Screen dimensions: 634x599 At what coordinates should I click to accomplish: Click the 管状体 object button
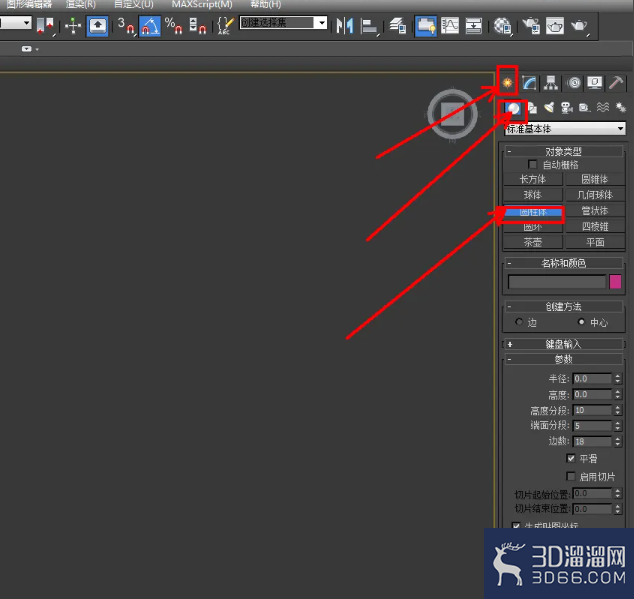(594, 211)
